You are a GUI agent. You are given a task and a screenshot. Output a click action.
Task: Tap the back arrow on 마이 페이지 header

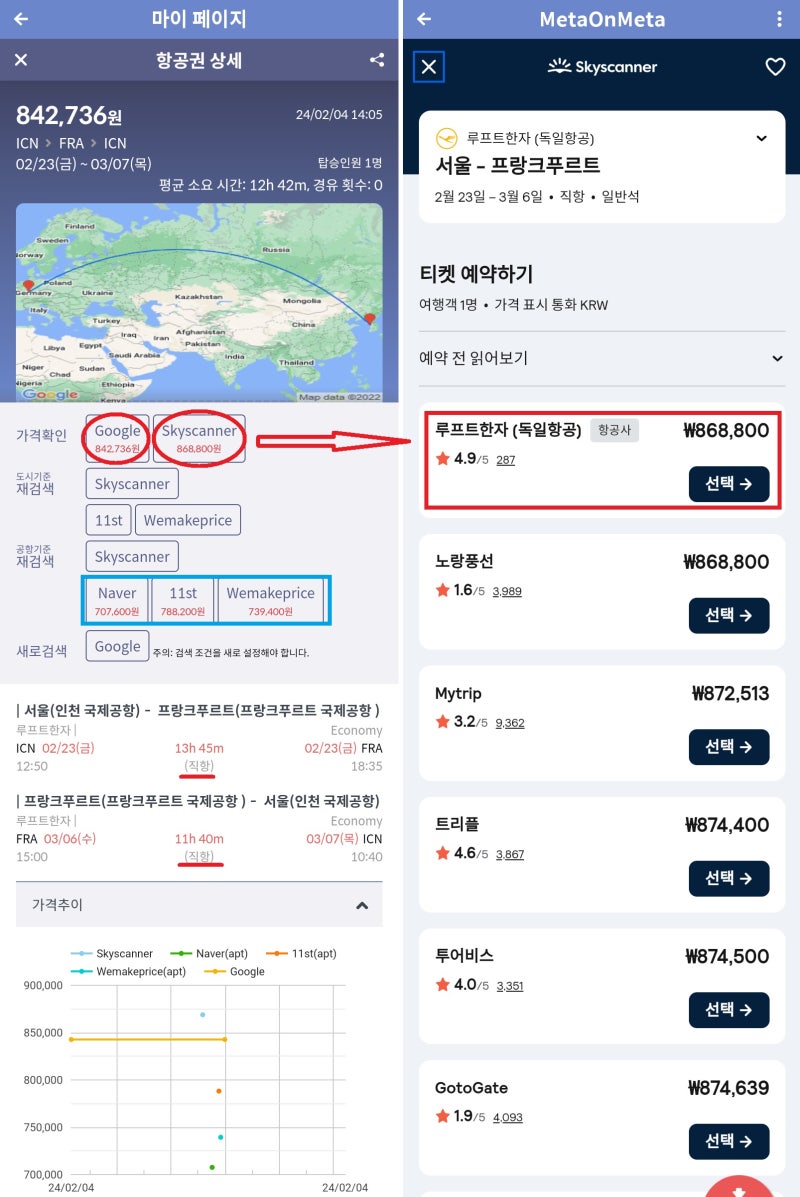[20, 18]
